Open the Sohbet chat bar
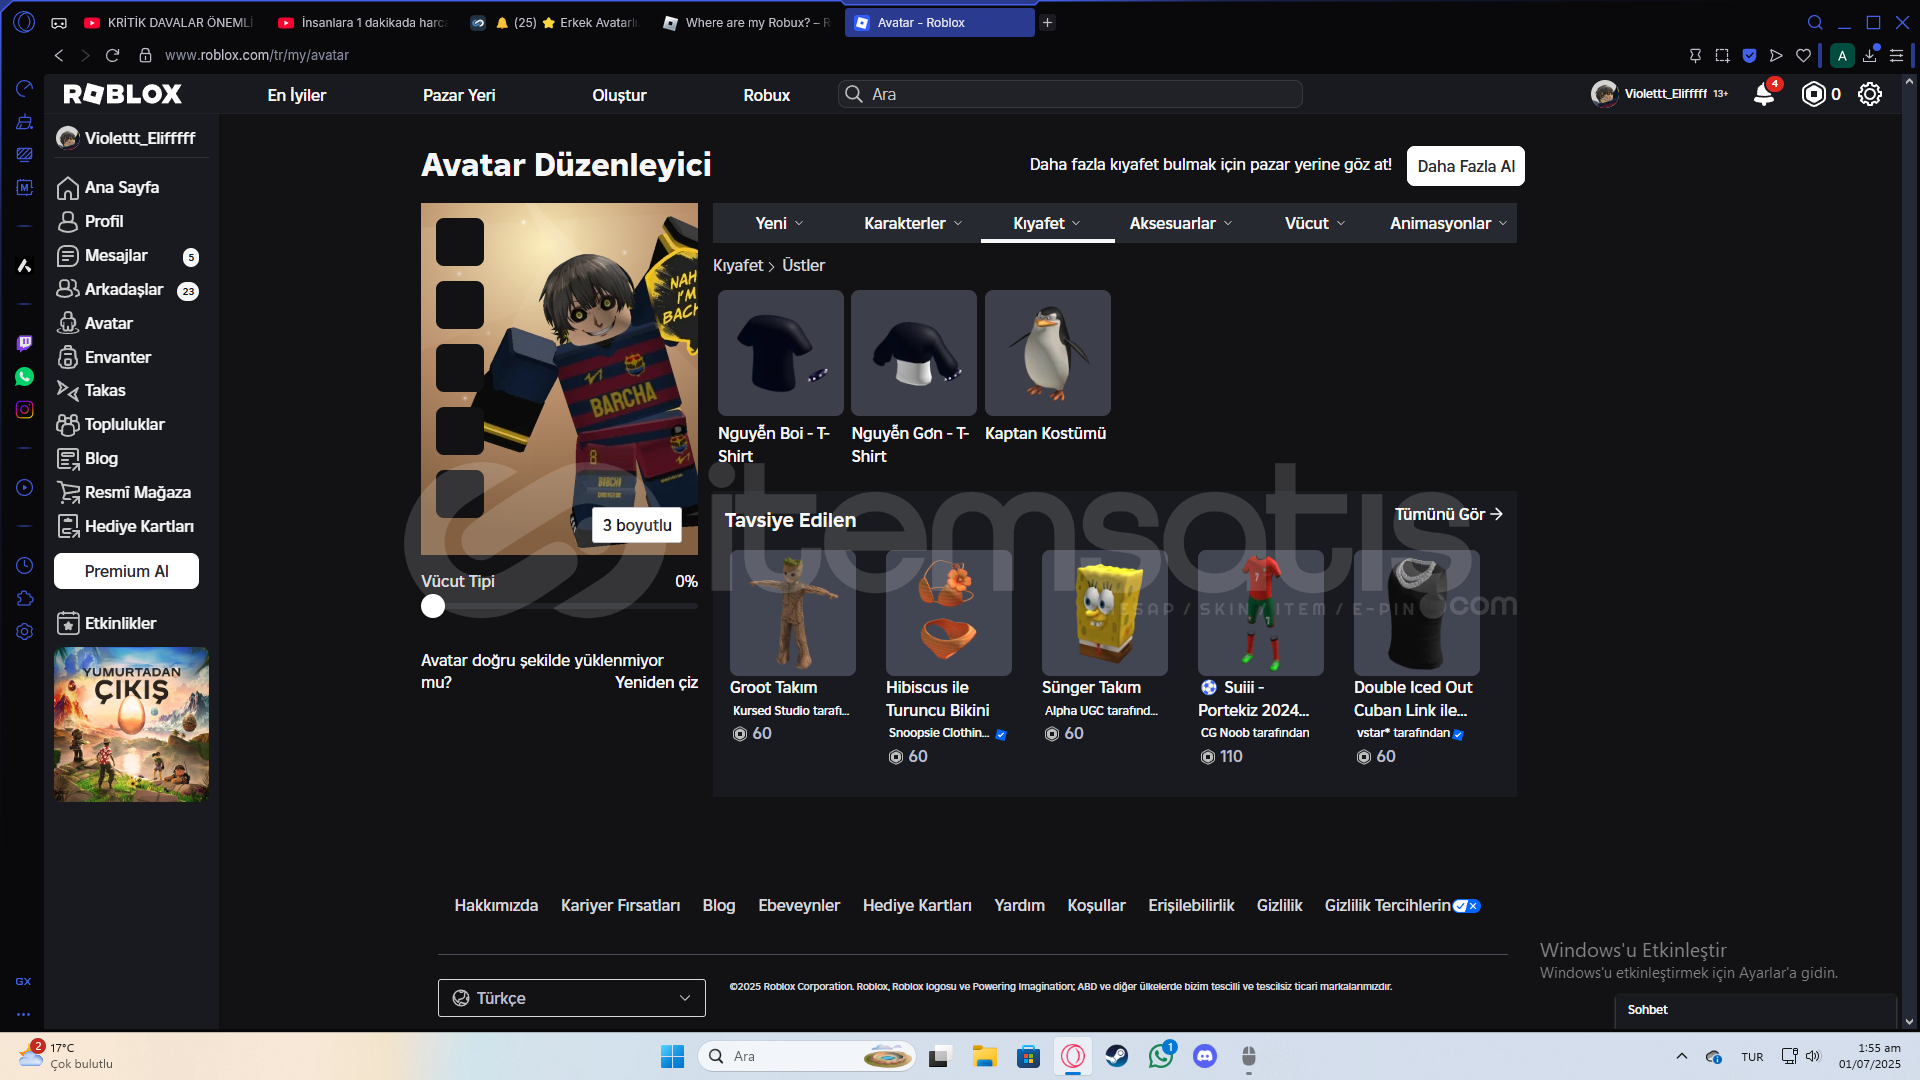 point(1756,1010)
